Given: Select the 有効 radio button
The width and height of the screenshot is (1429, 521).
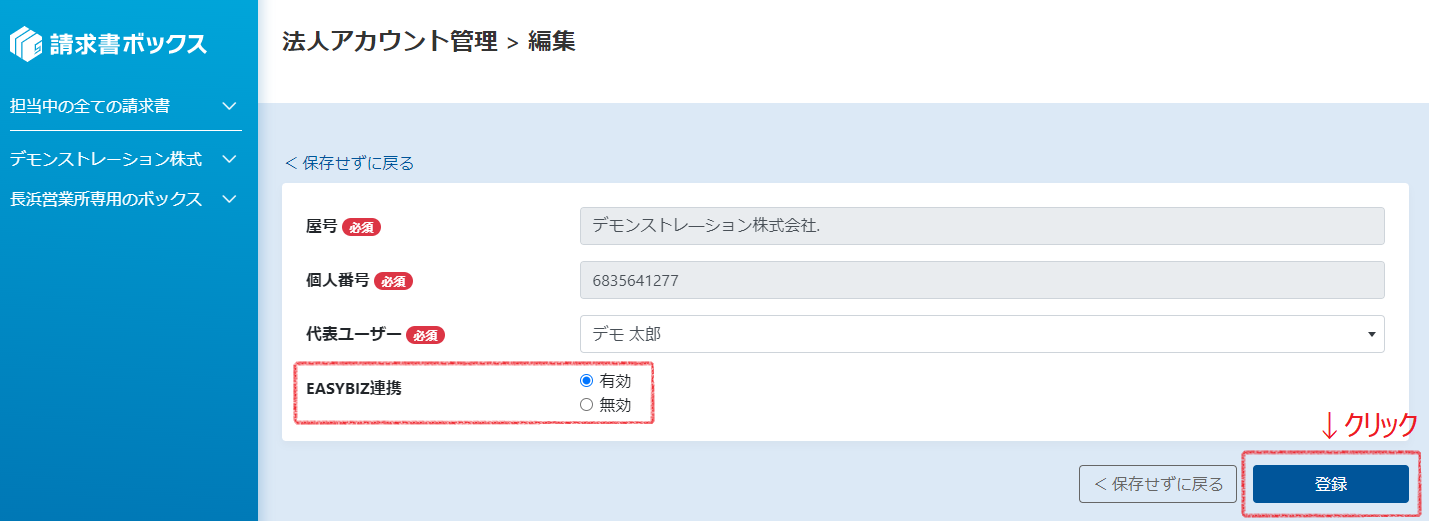Looking at the screenshot, I should coord(587,381).
